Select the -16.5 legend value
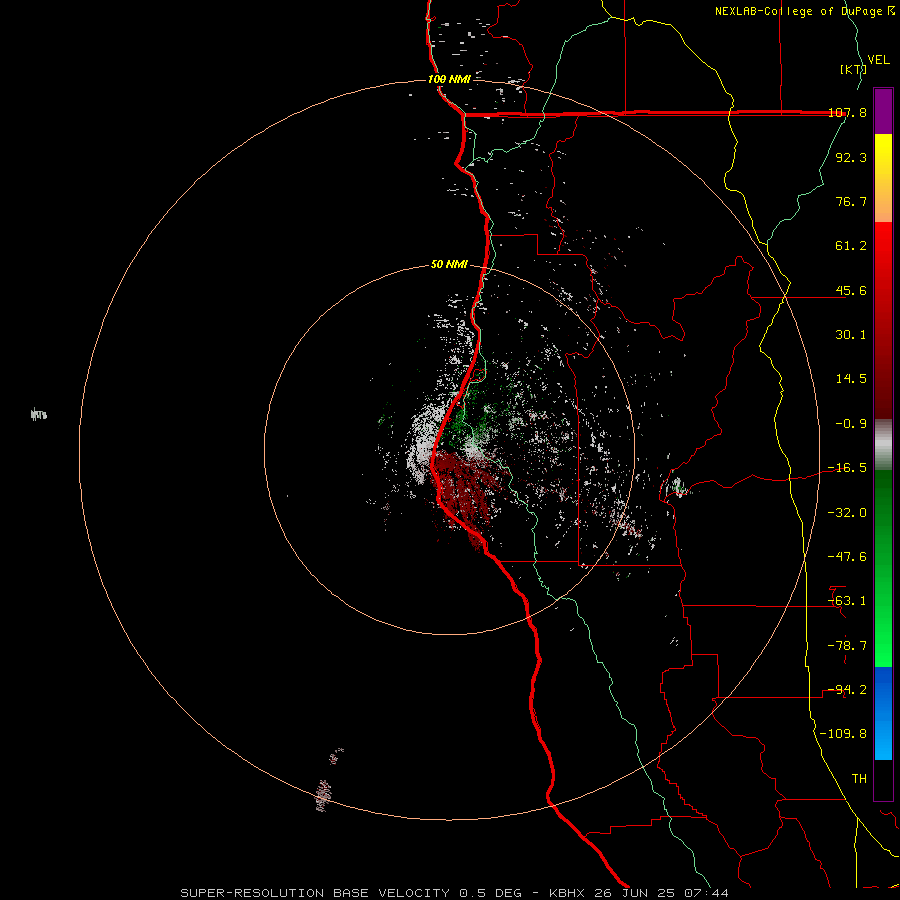This screenshot has height=900, width=900. pyautogui.click(x=847, y=468)
